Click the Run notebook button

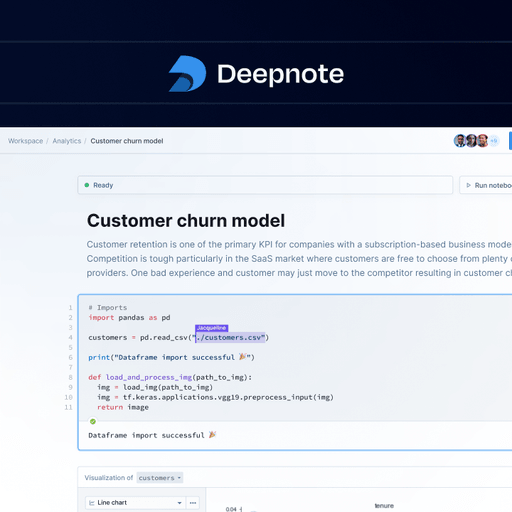tap(486, 185)
